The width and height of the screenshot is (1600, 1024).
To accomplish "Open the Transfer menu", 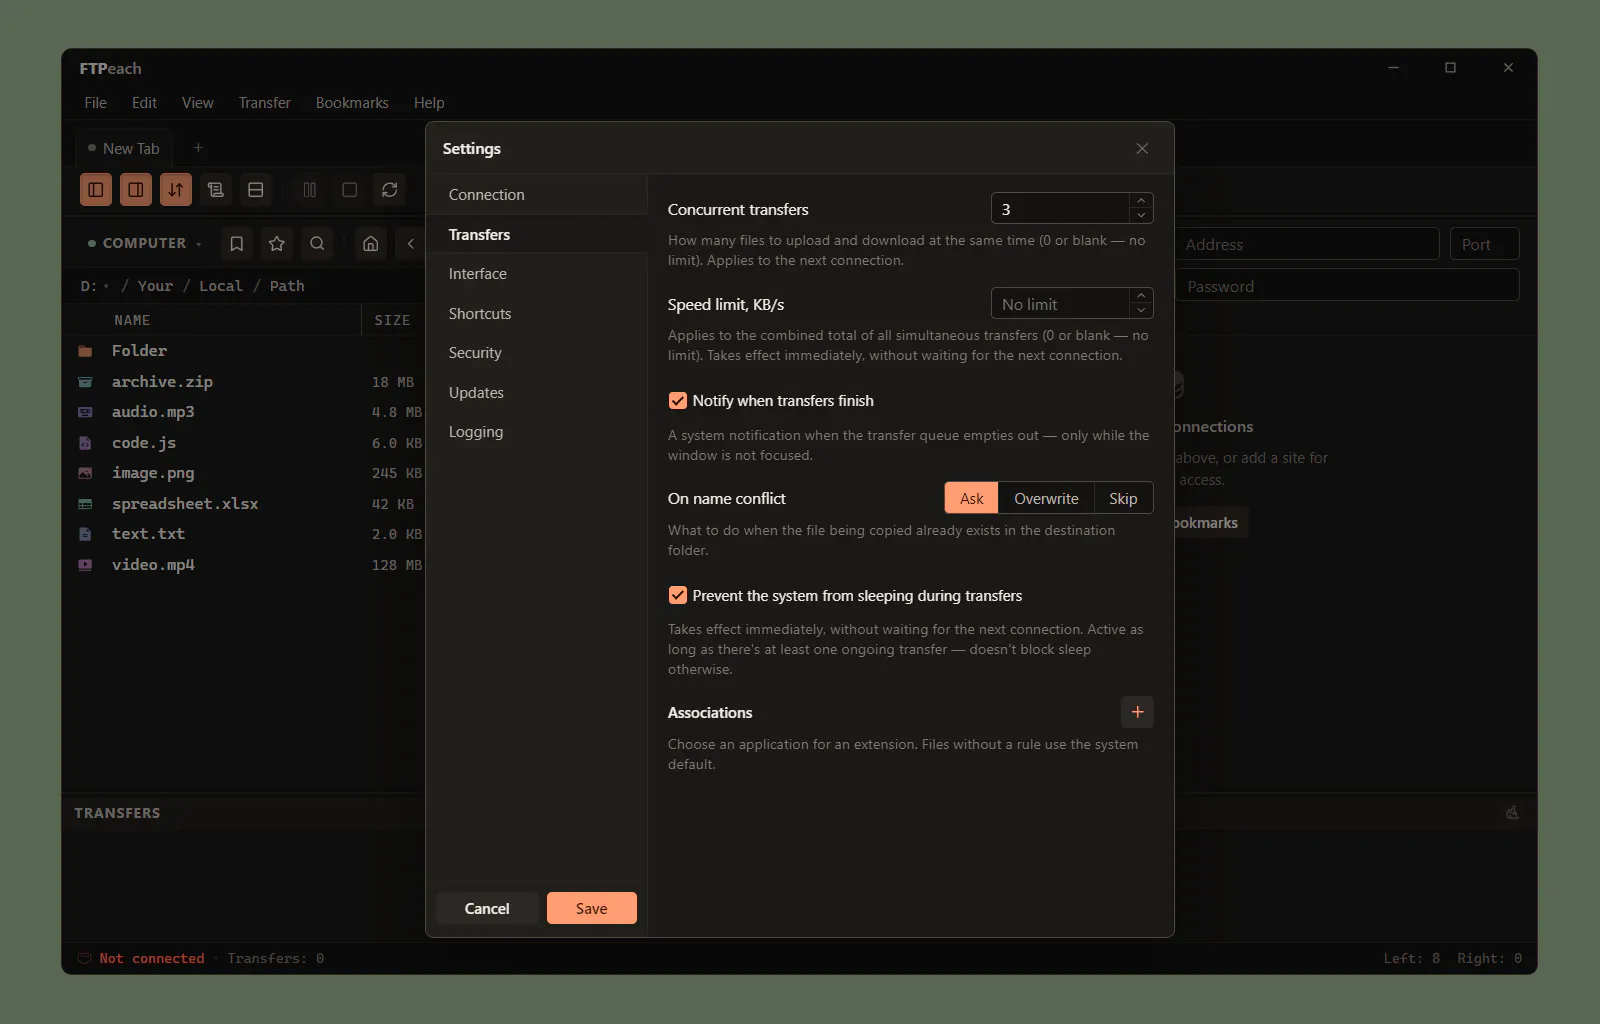I will tap(264, 103).
